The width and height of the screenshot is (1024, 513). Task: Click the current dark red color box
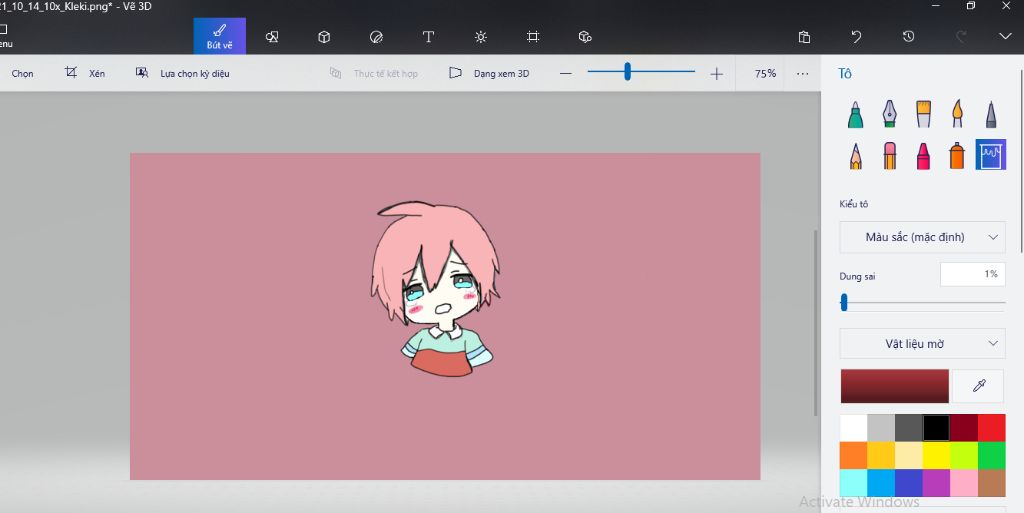[894, 386]
